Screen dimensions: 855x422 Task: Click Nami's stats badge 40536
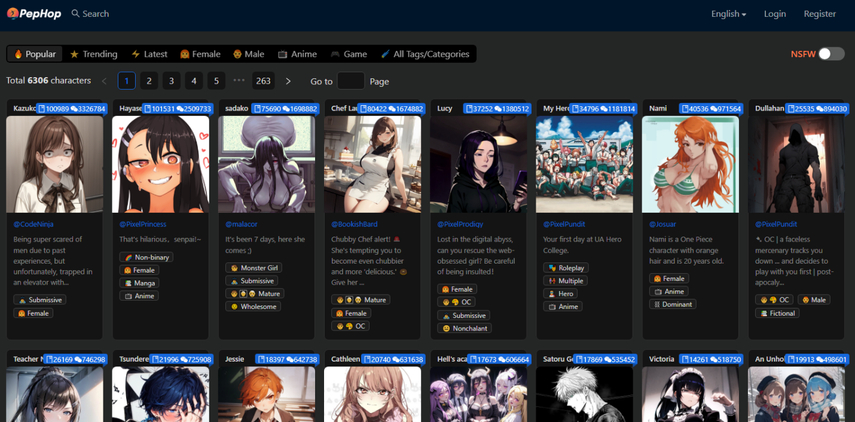coord(711,108)
